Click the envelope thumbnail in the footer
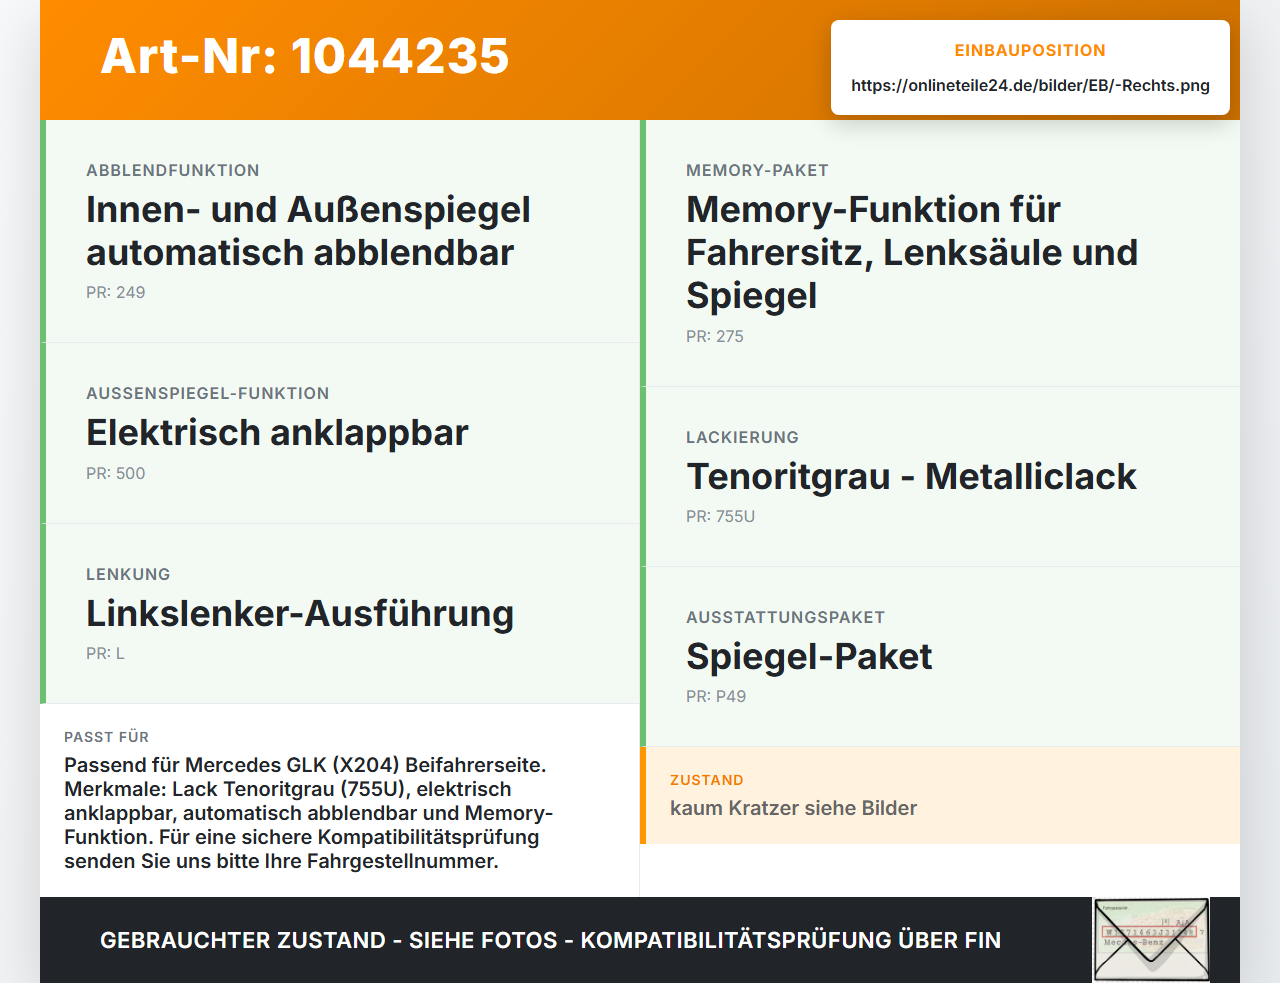1280x983 pixels. pyautogui.click(x=1151, y=940)
